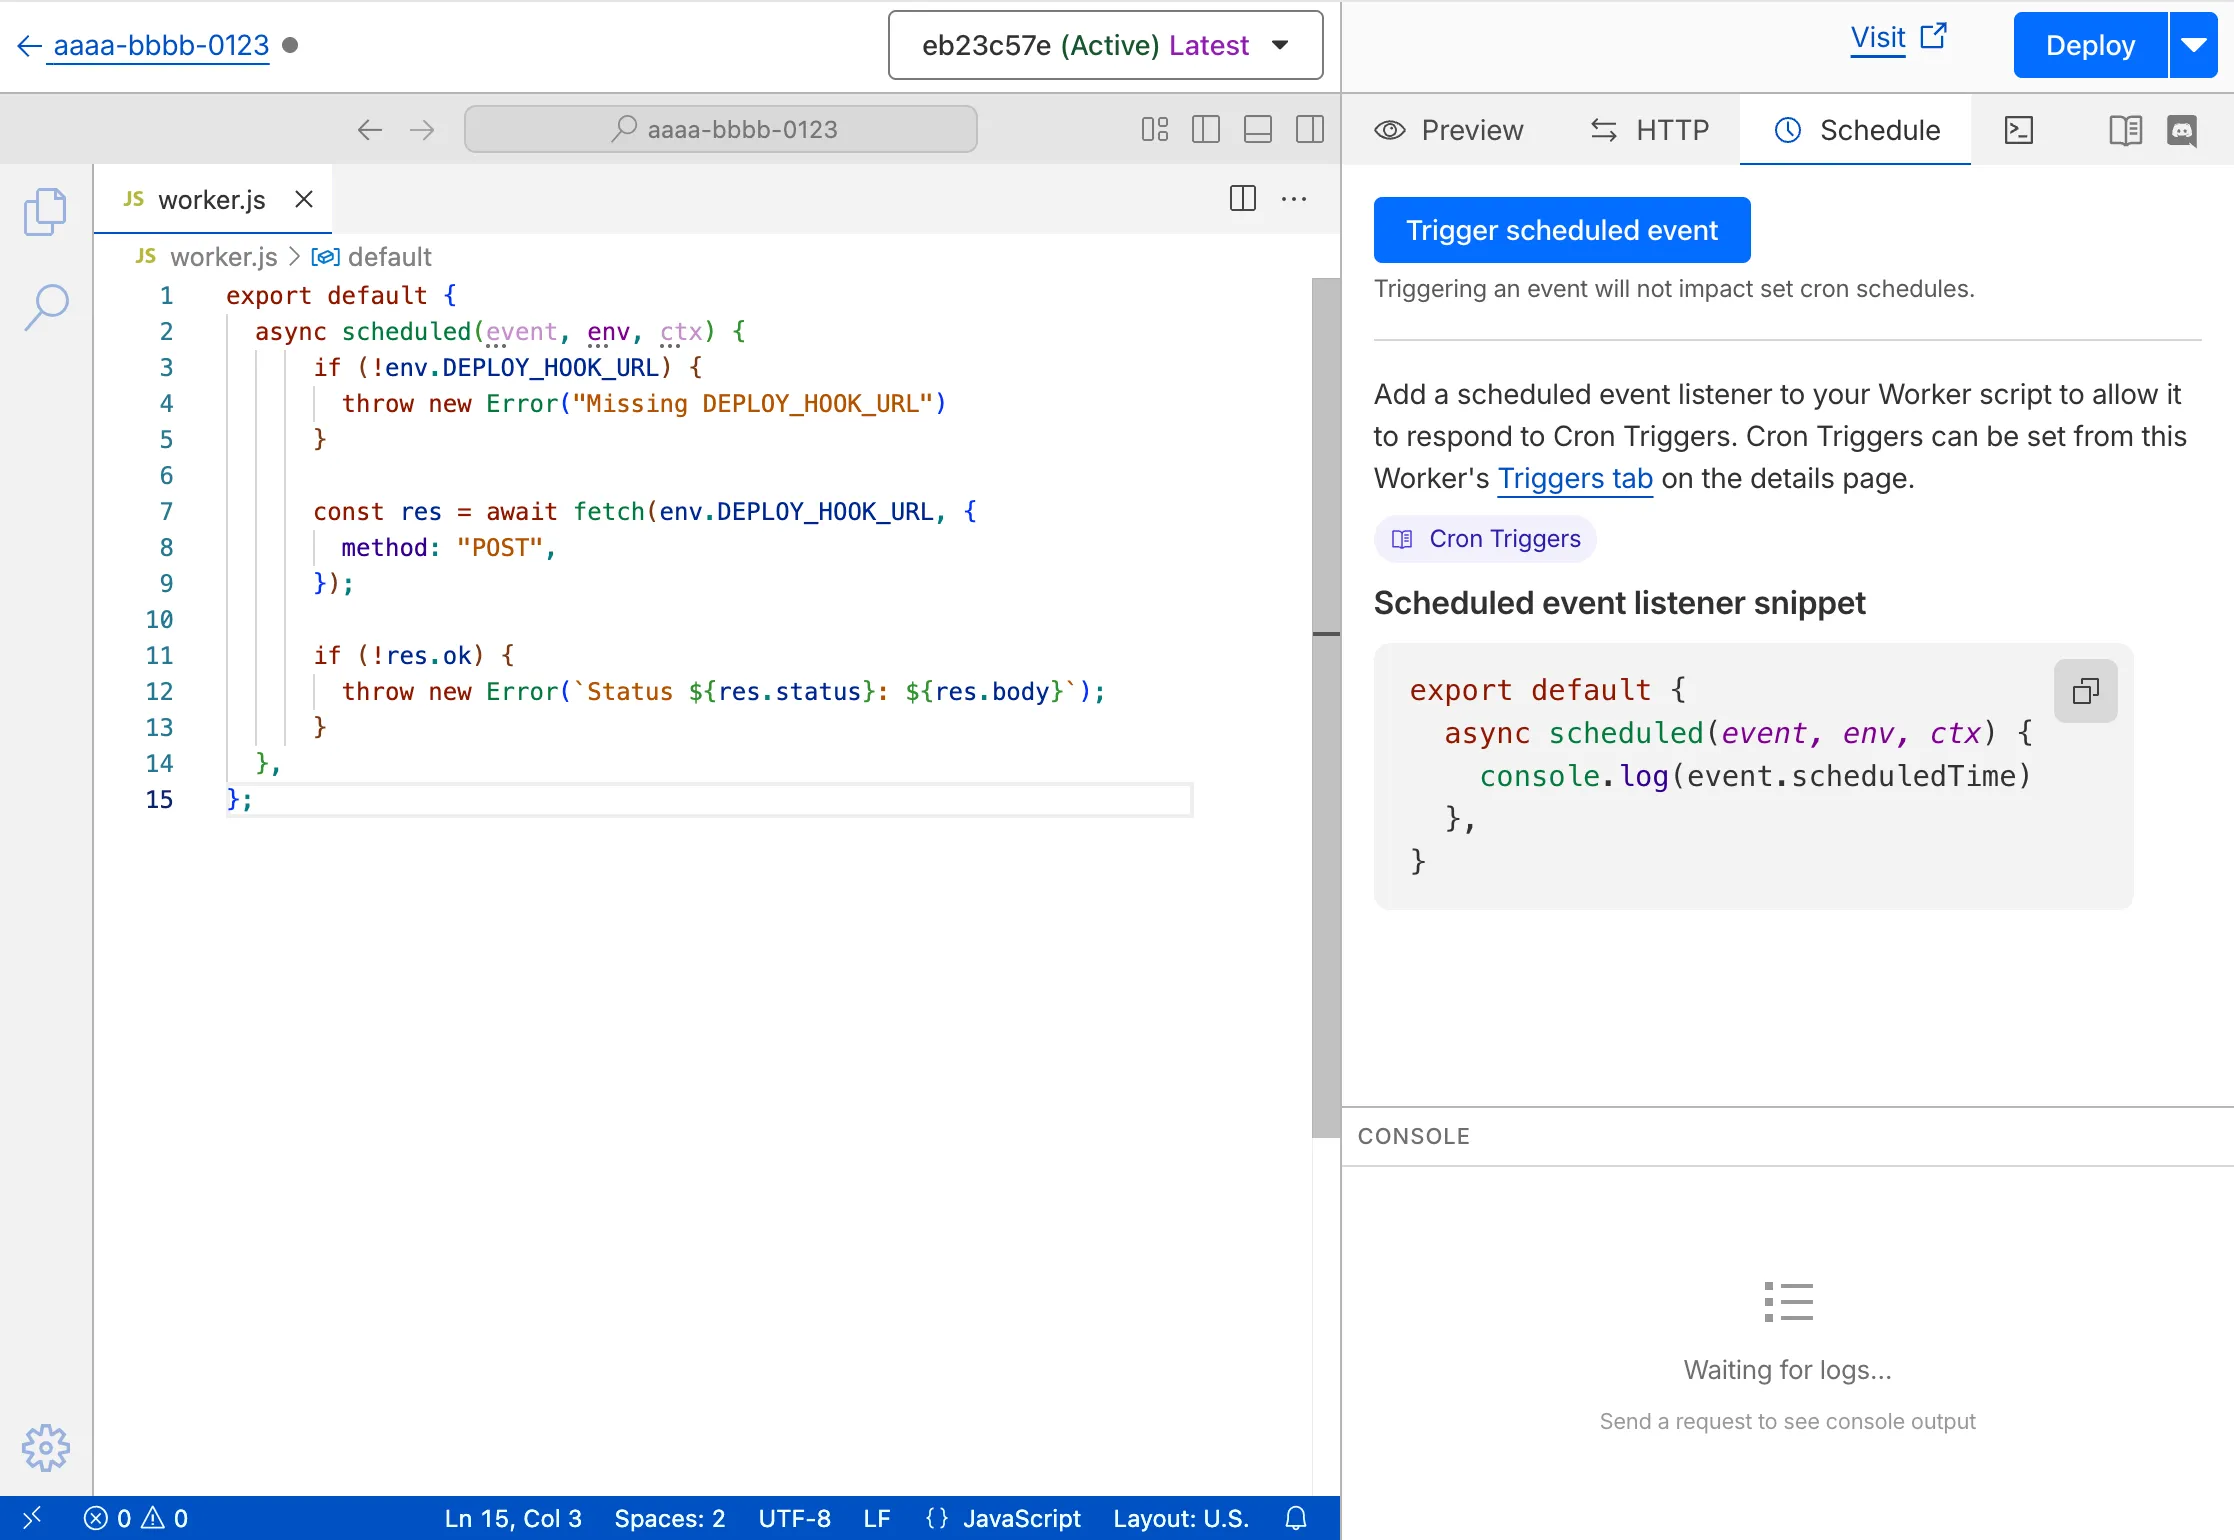Image resolution: width=2234 pixels, height=1540 pixels.
Task: Open the Search icon in activity bar
Action: (x=45, y=307)
